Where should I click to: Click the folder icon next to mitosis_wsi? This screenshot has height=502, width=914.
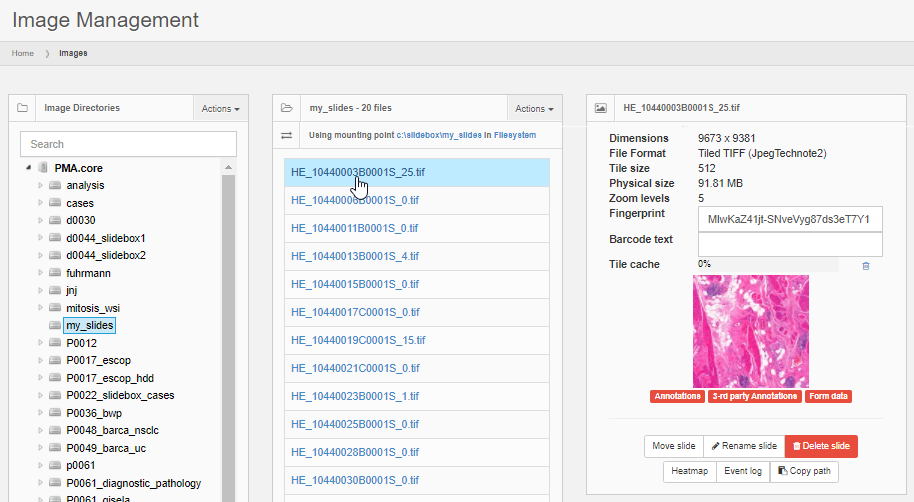pos(55,308)
